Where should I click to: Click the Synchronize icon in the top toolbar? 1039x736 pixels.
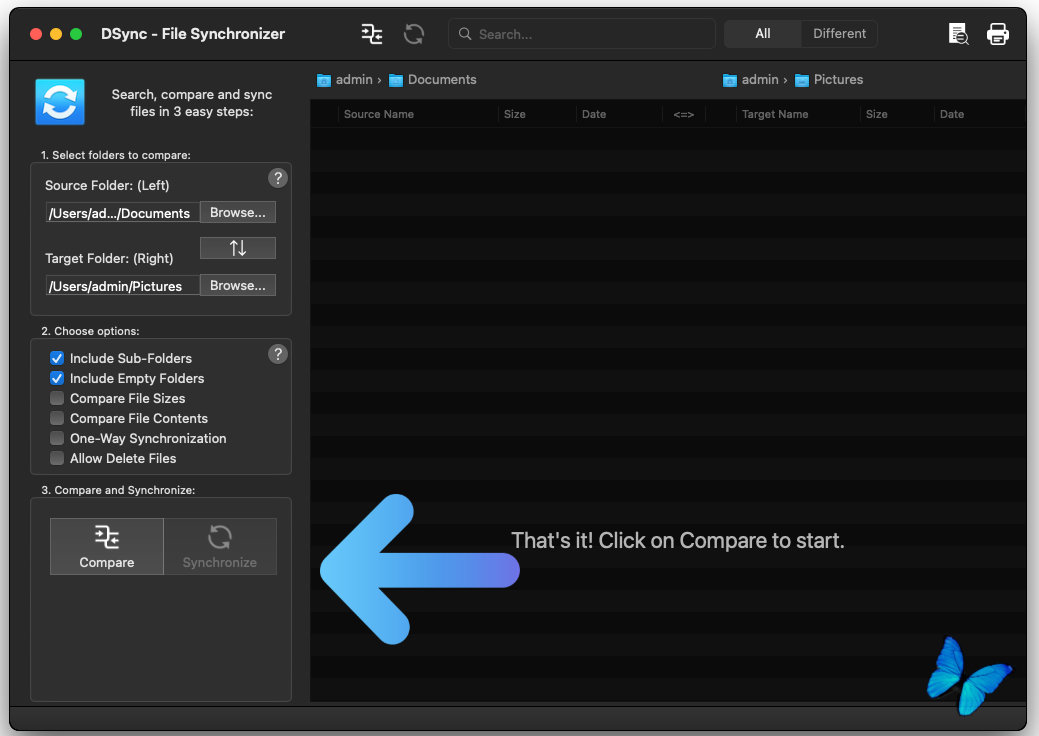pos(414,34)
